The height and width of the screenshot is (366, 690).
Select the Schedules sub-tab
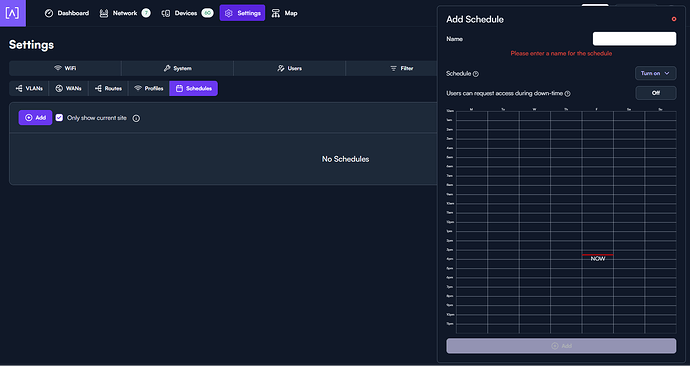pyautogui.click(x=194, y=88)
